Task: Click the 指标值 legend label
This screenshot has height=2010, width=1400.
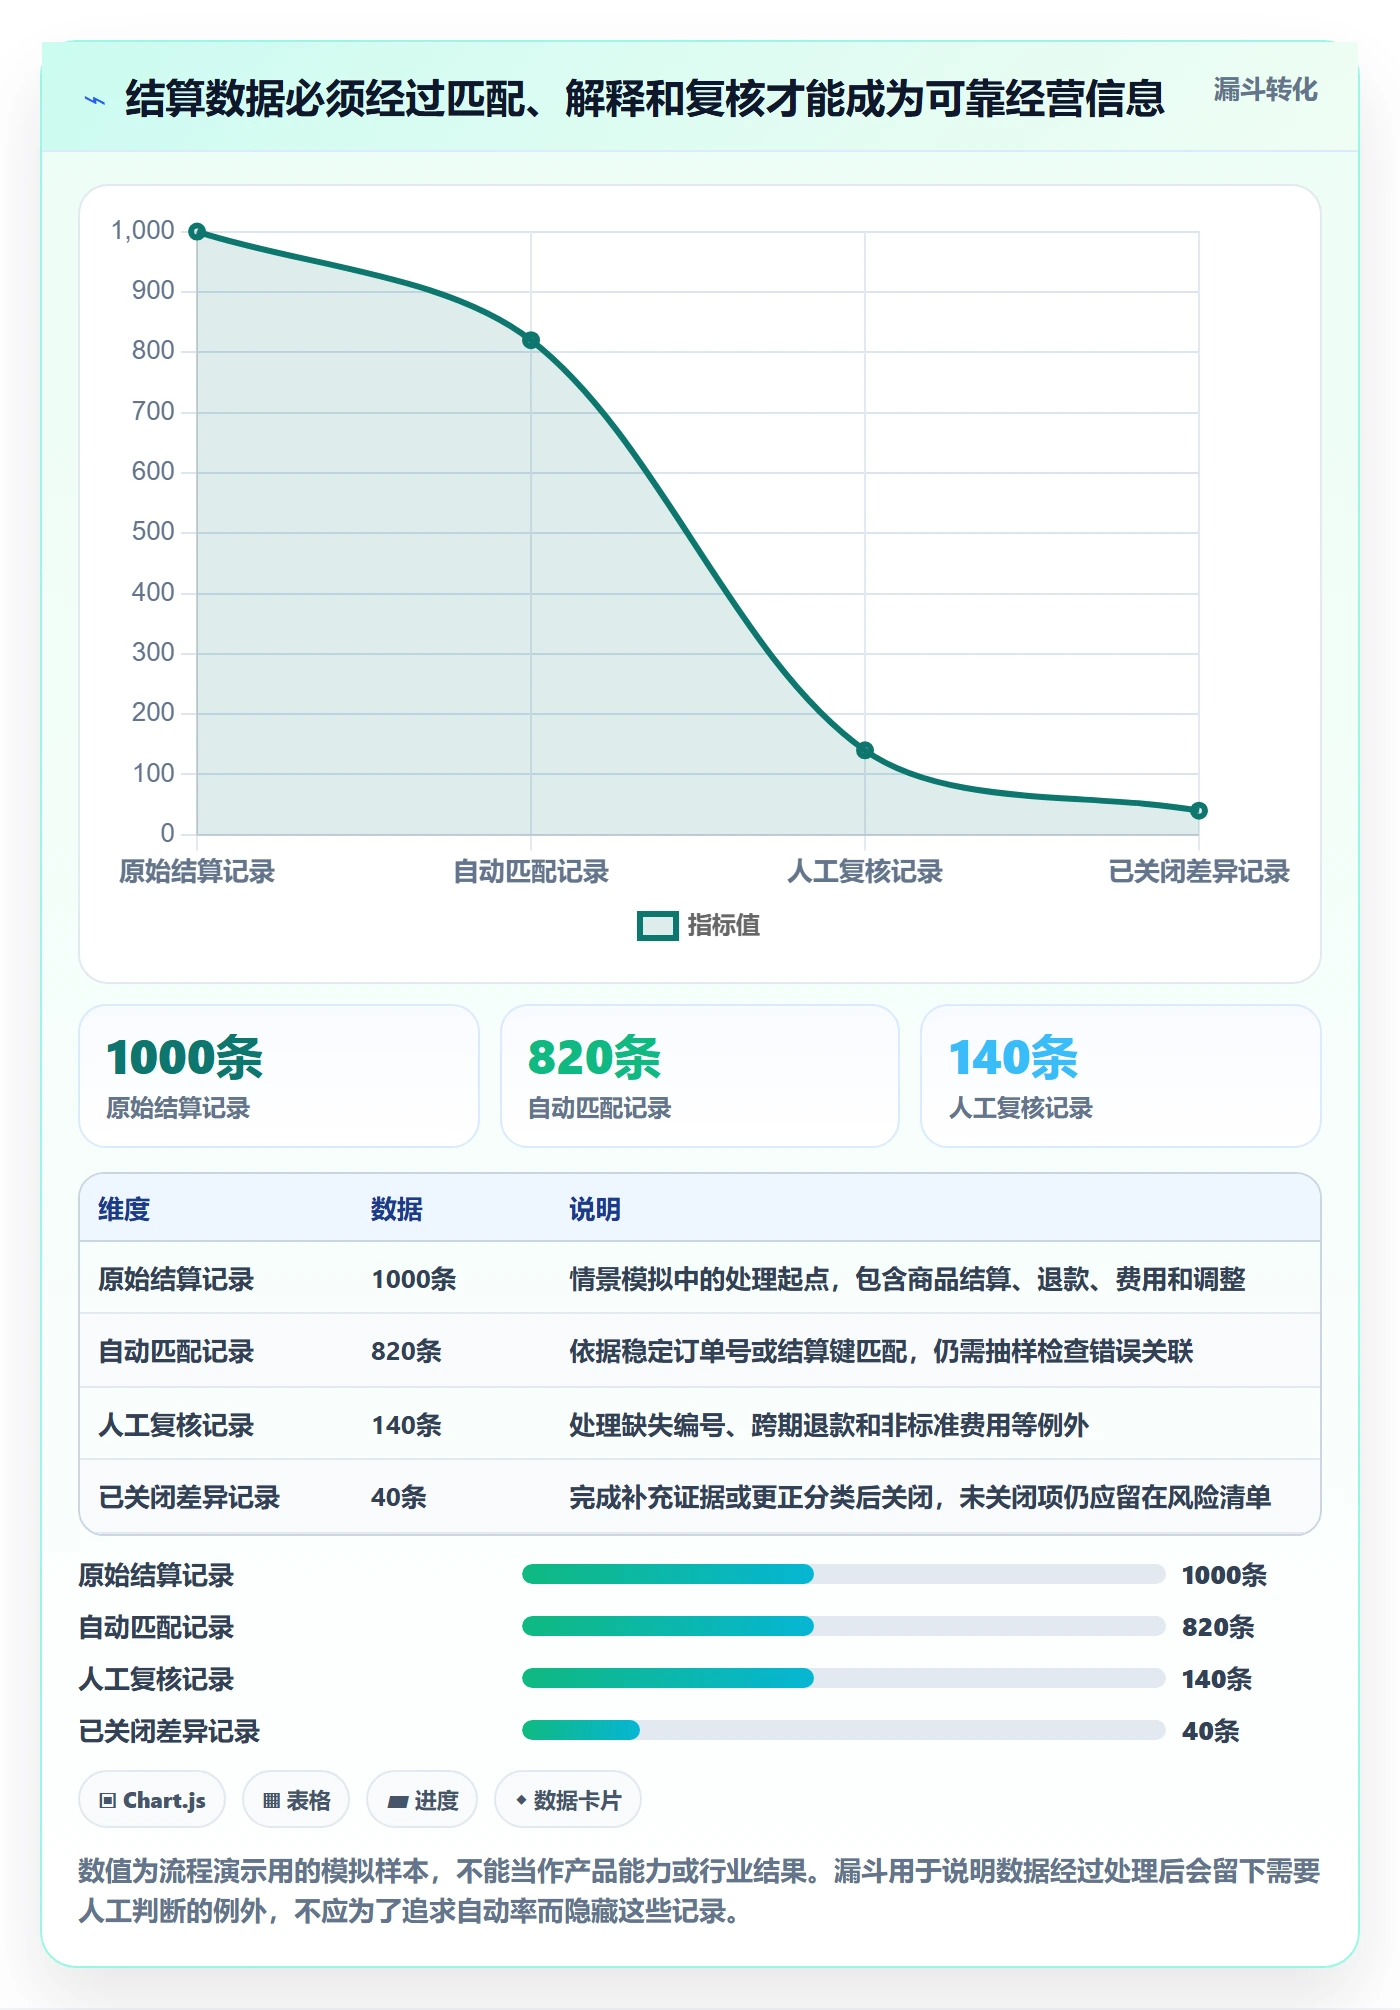Action: [724, 926]
